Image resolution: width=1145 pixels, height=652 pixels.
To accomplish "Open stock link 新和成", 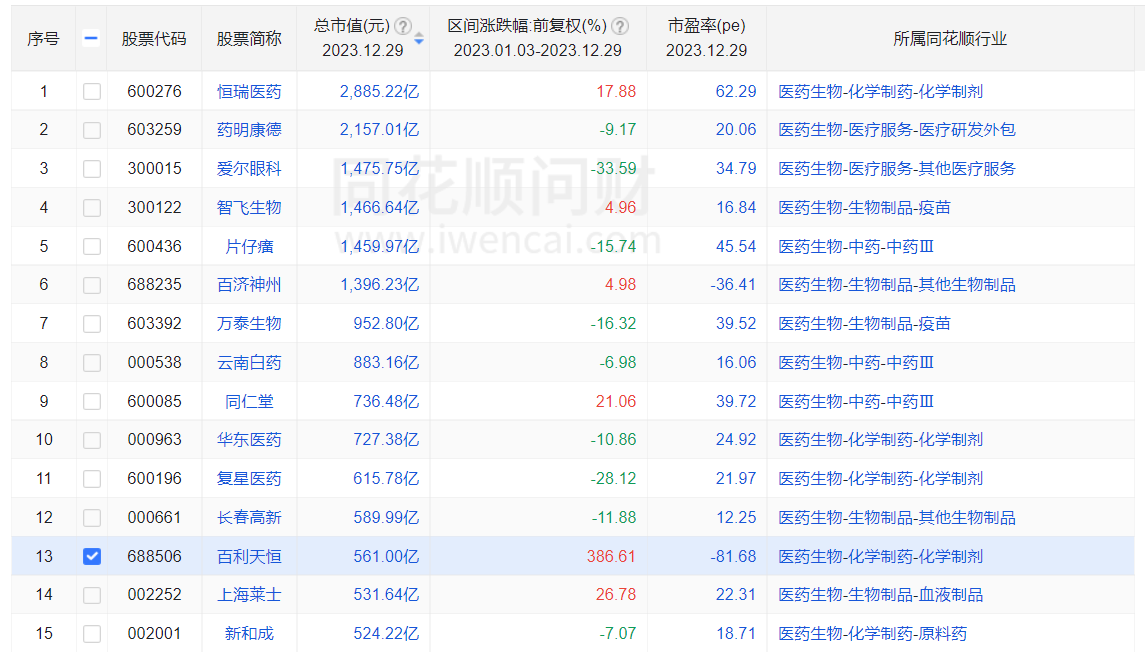I will pyautogui.click(x=249, y=633).
